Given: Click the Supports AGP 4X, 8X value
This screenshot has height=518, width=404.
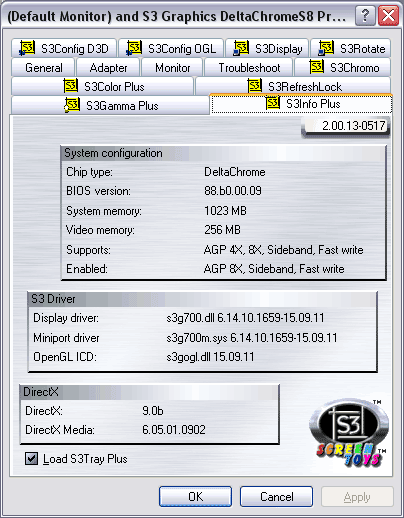Looking at the screenshot, I should pyautogui.click(x=283, y=250).
